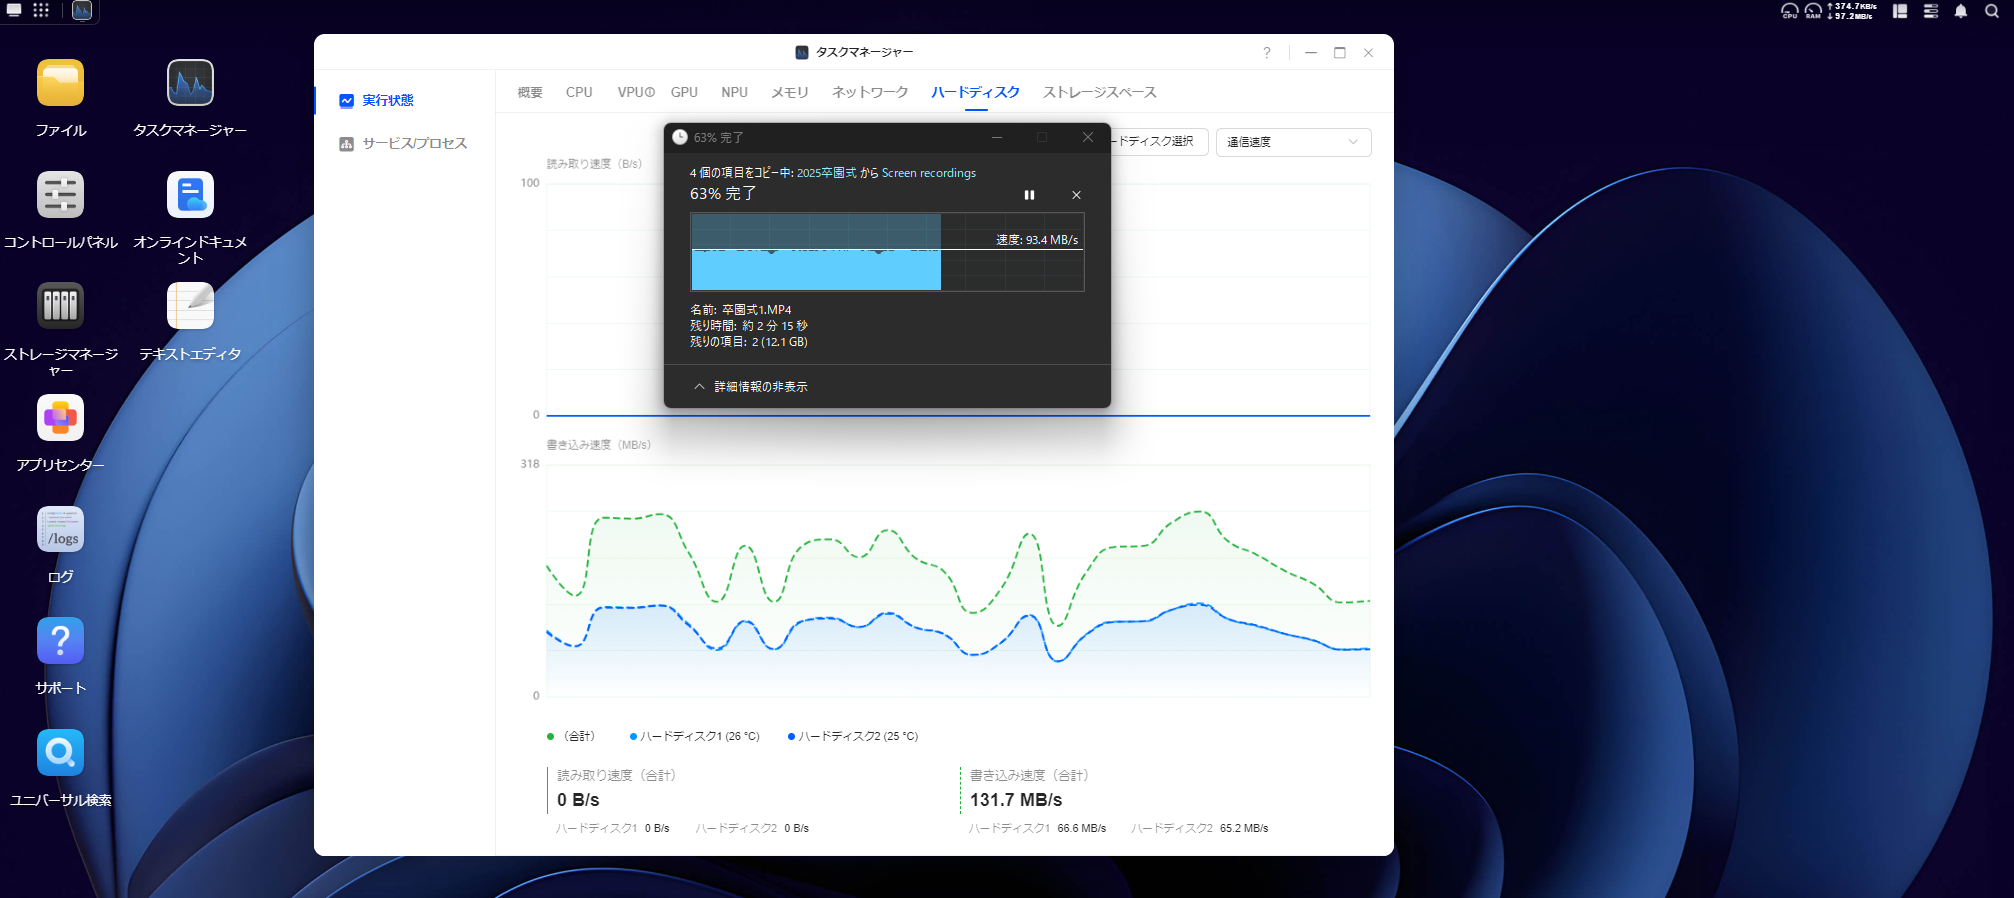2014x898 pixels.
Task: Open the アプリセンター icon
Action: click(60, 419)
